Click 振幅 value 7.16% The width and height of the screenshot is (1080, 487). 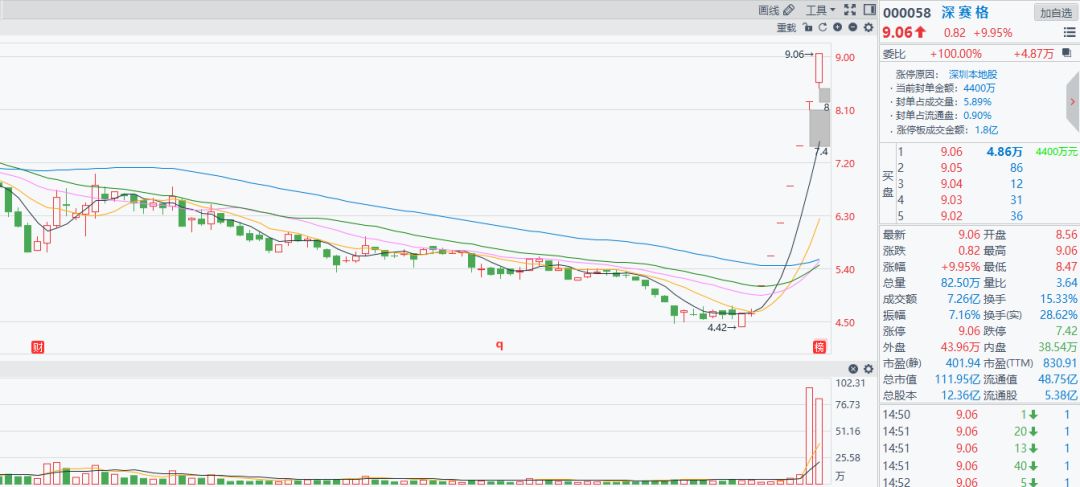[x=964, y=315]
